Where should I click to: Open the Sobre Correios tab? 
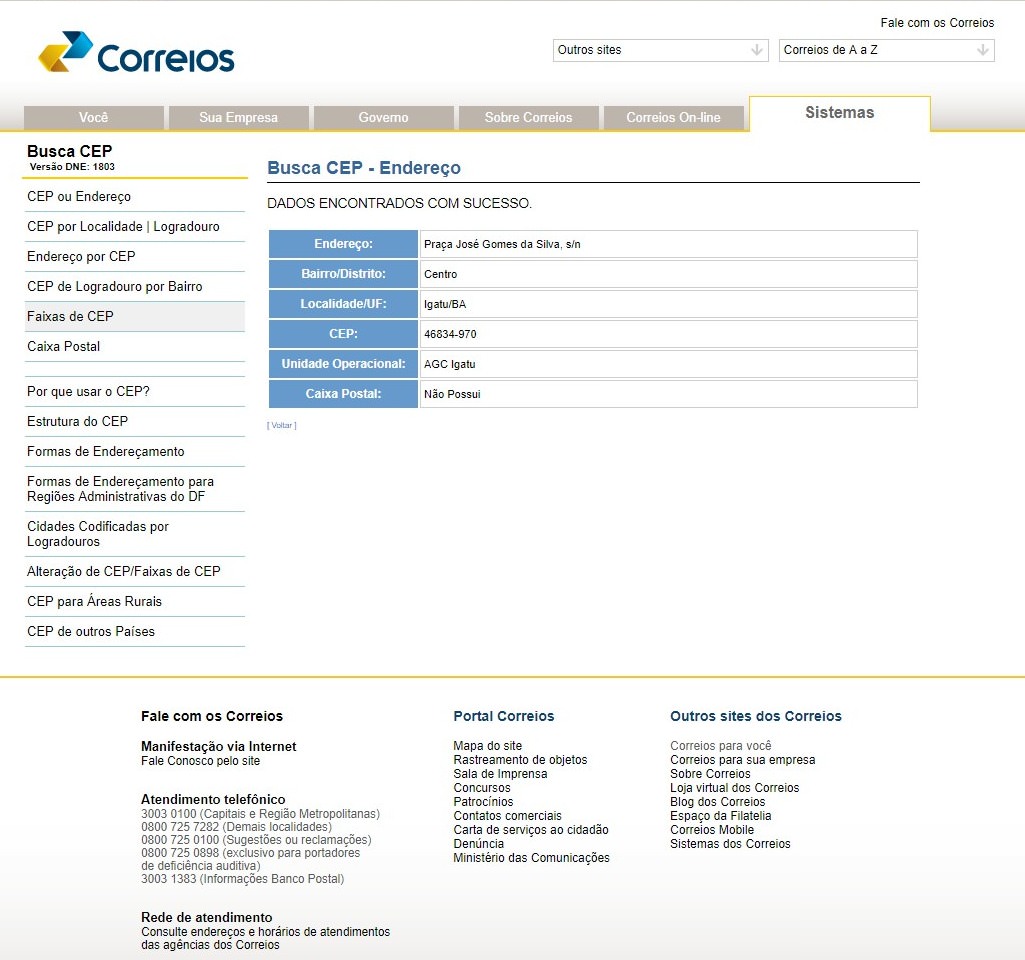point(528,118)
